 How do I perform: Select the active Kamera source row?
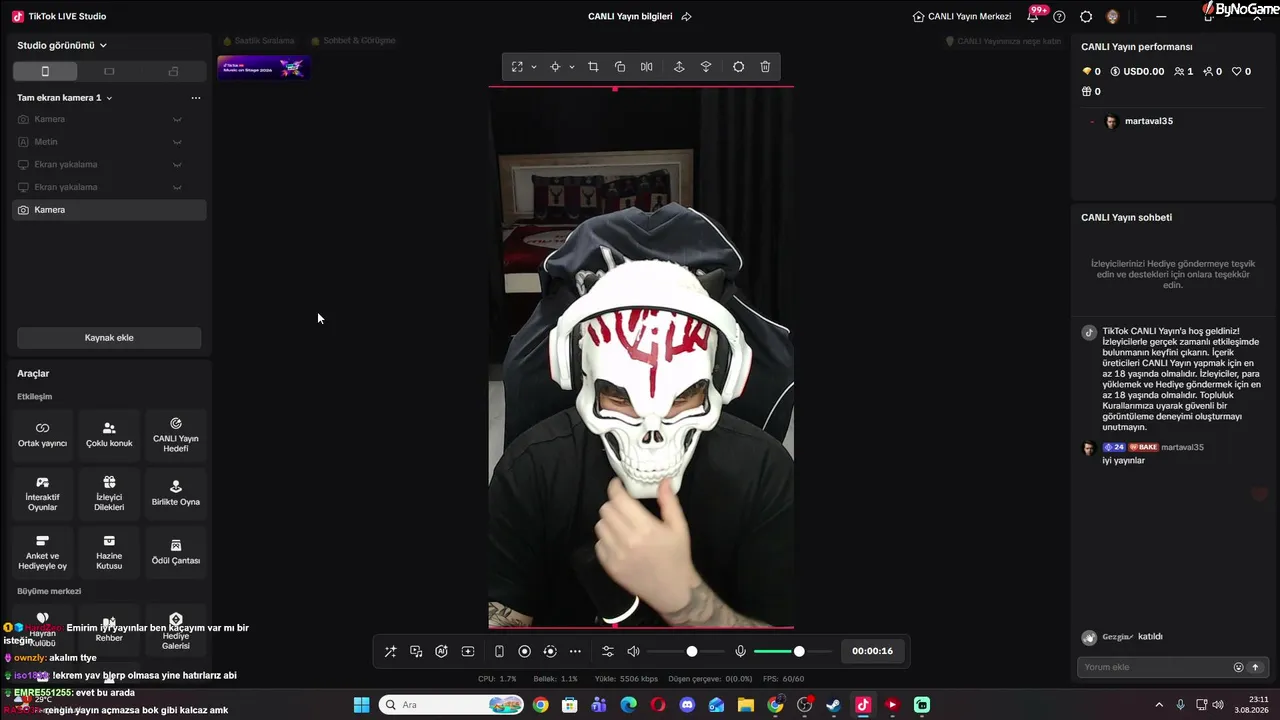[109, 210]
